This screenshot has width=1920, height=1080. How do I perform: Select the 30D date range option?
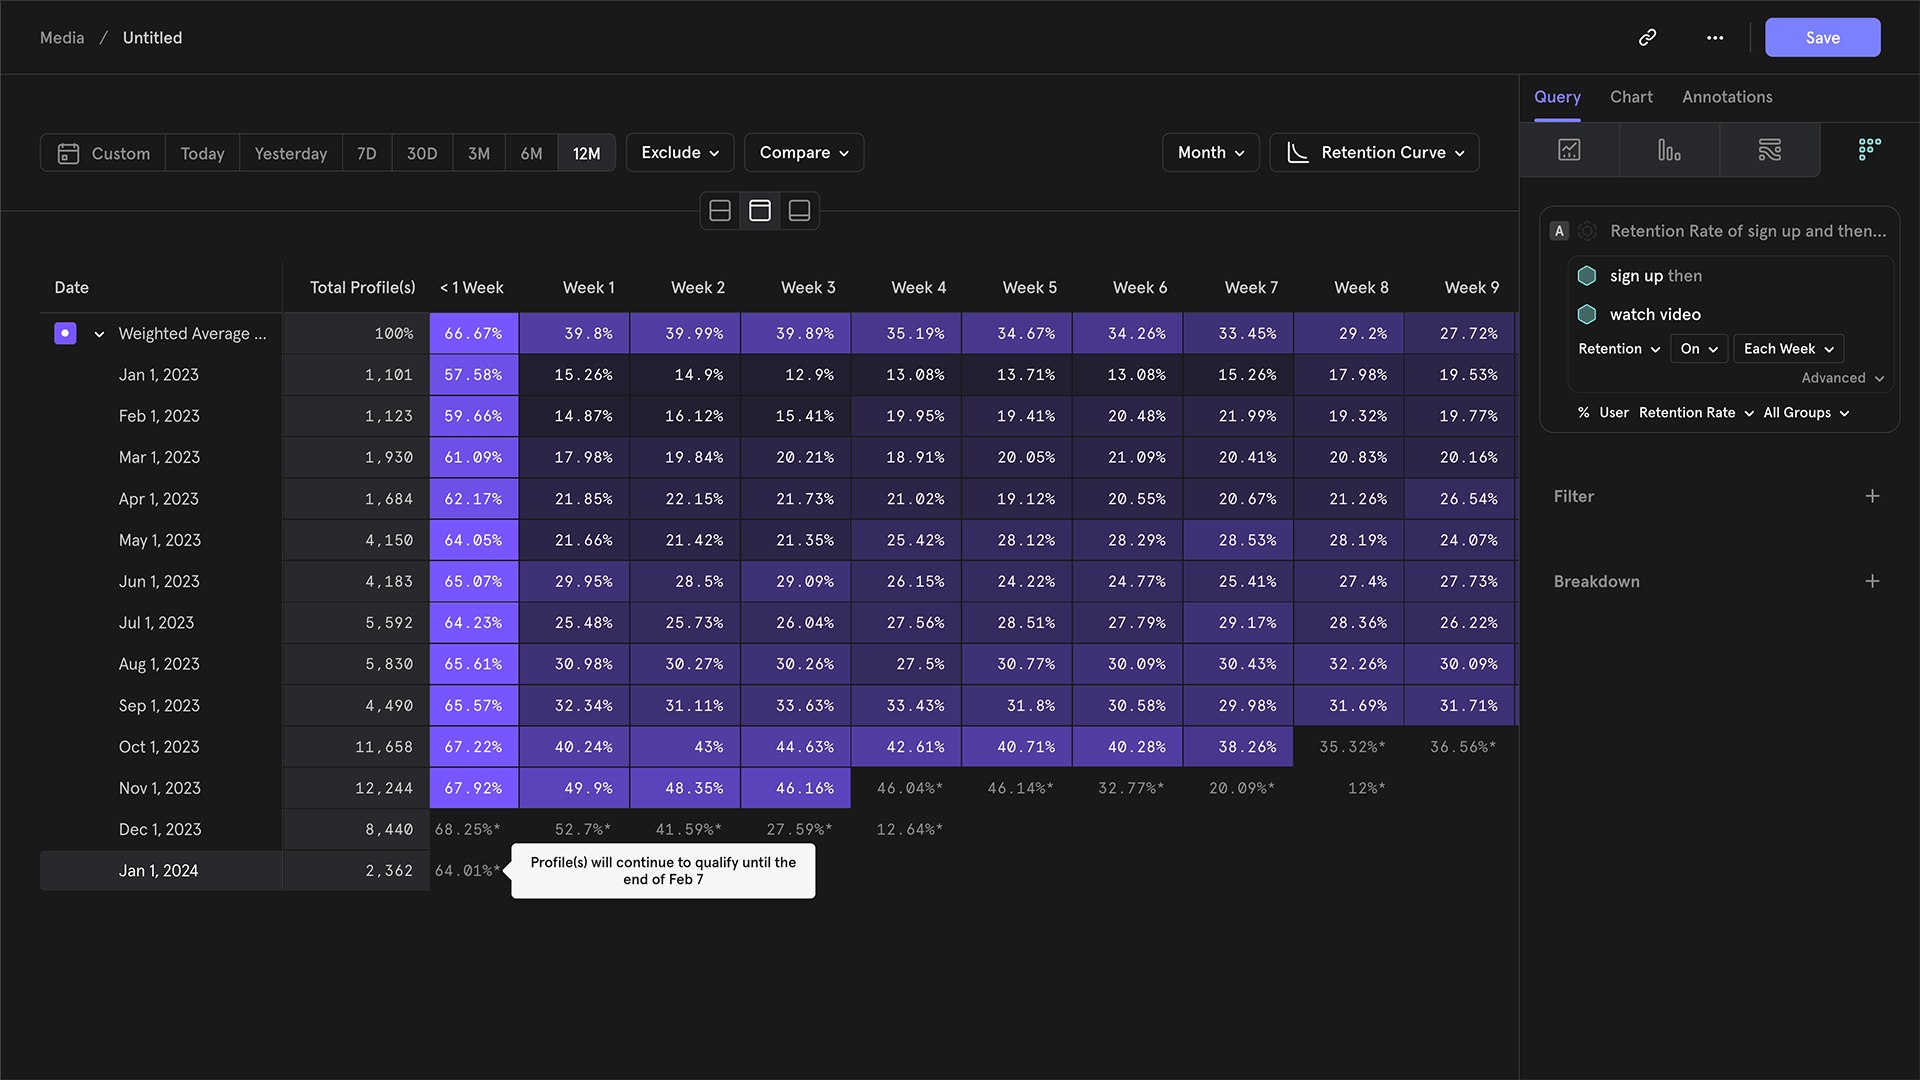pos(421,153)
